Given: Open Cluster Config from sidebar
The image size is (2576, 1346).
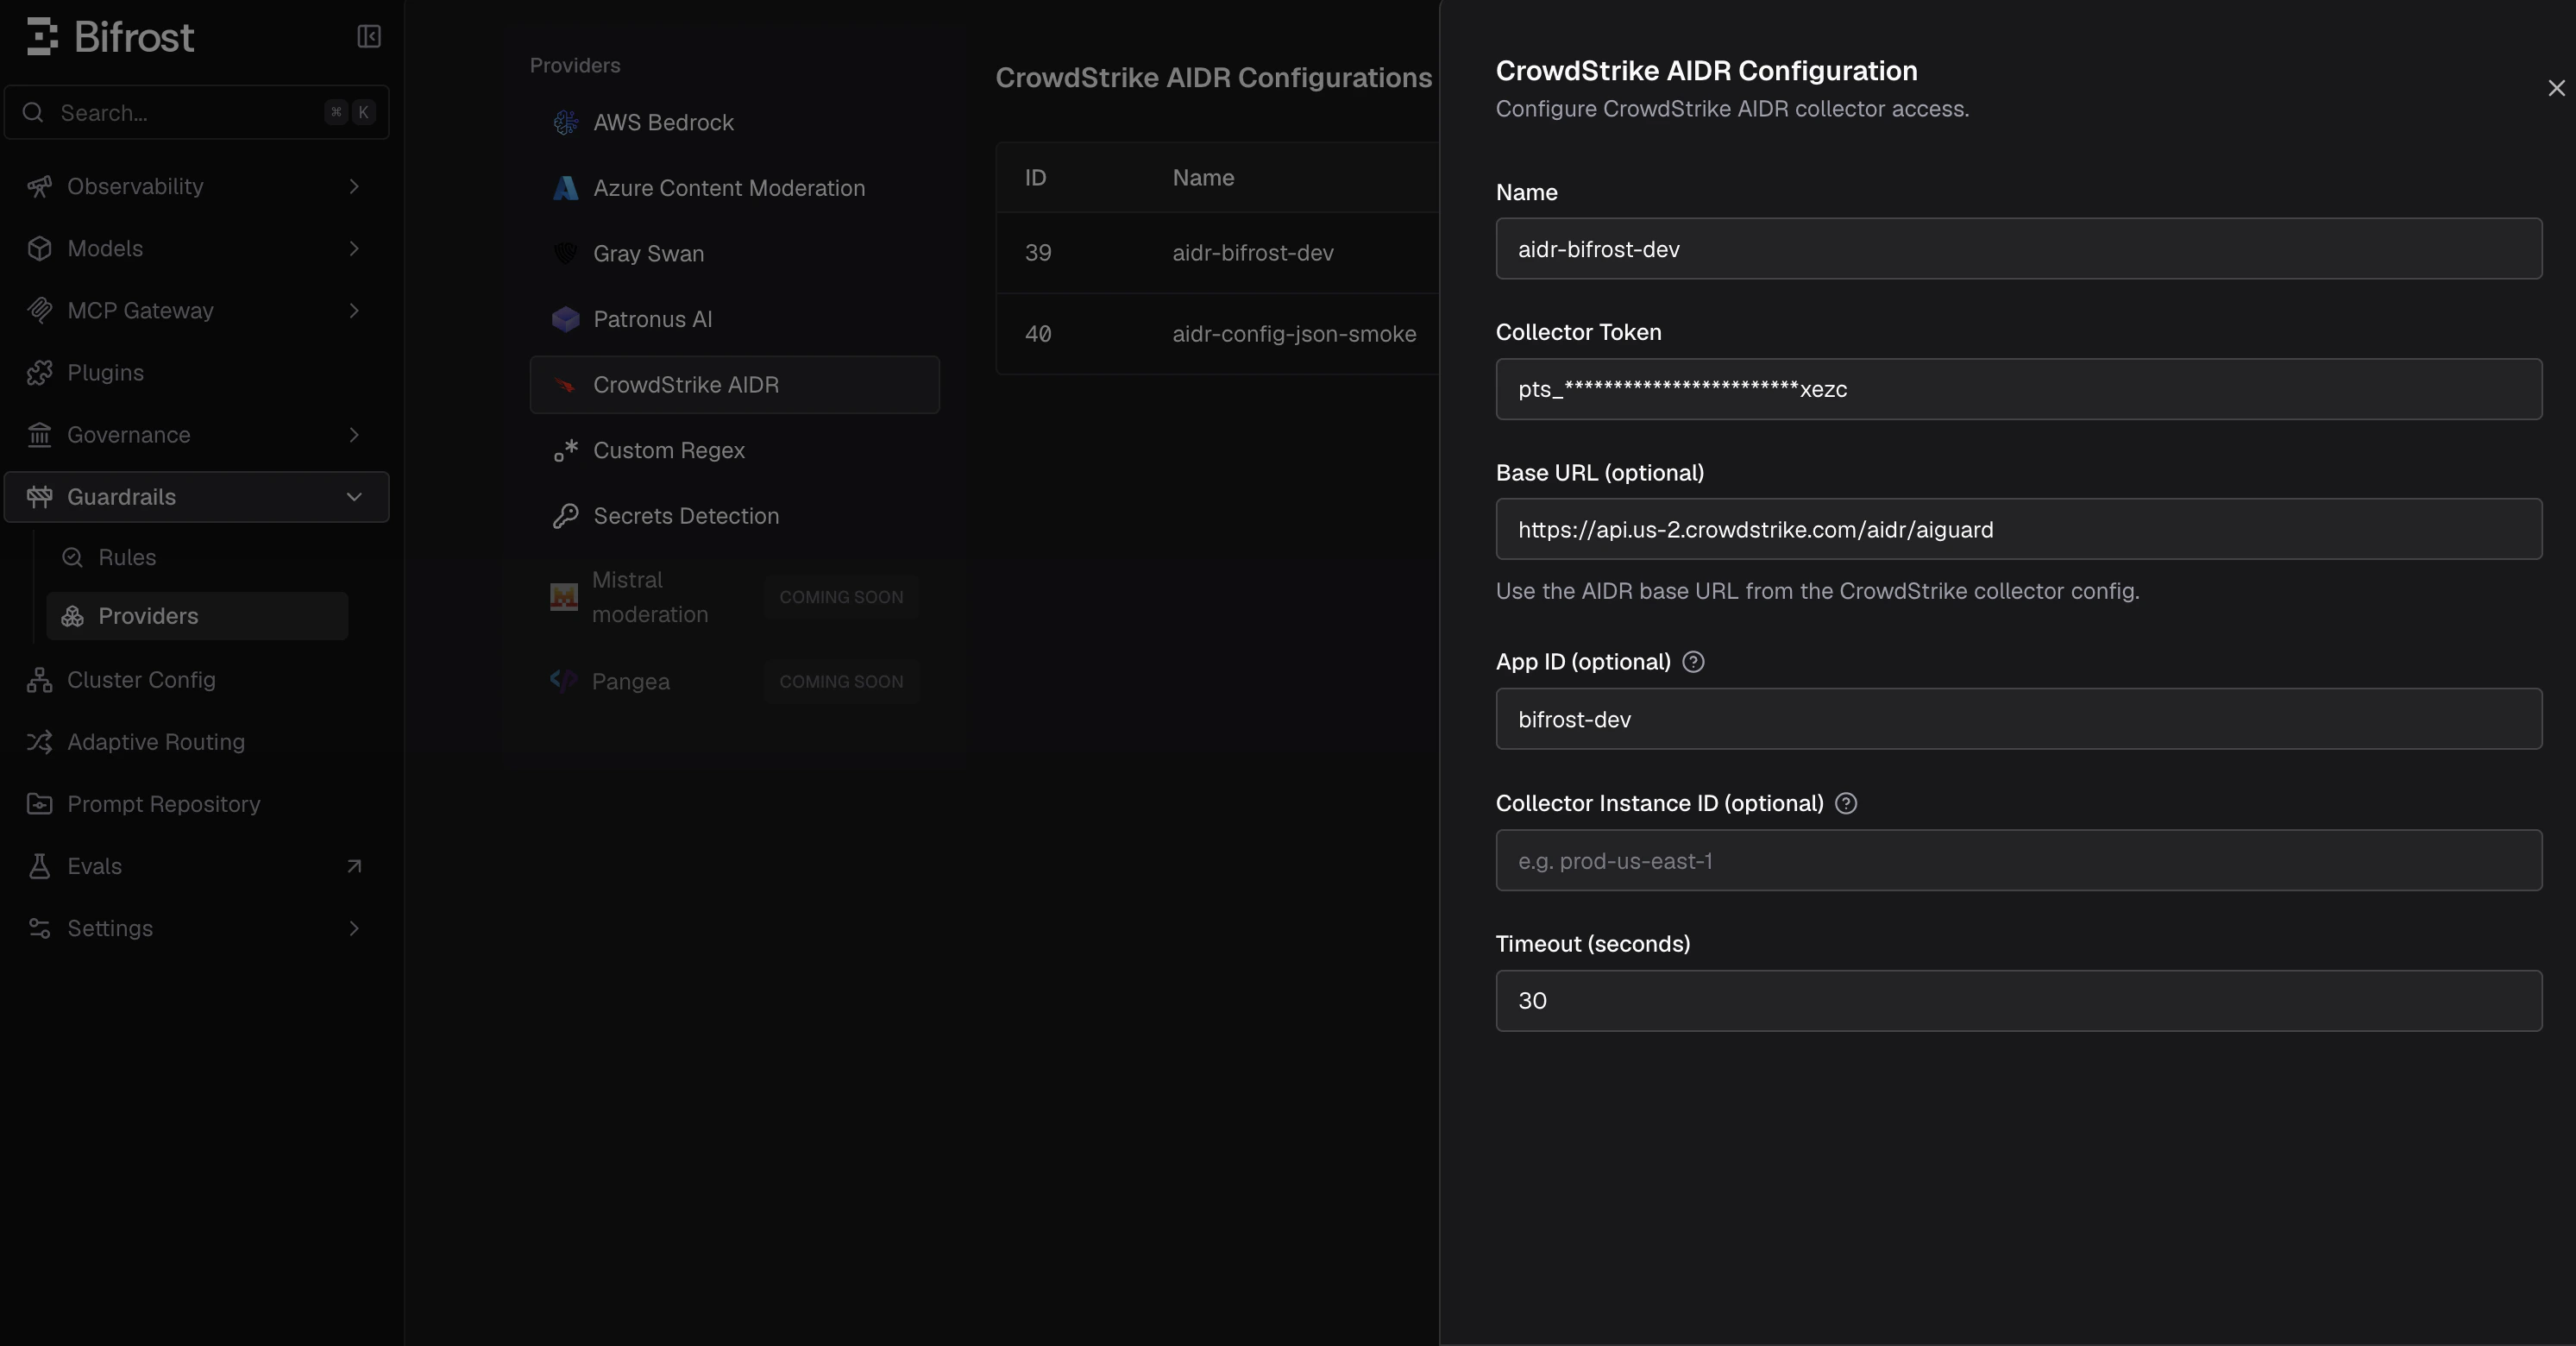Looking at the screenshot, I should 197,679.
